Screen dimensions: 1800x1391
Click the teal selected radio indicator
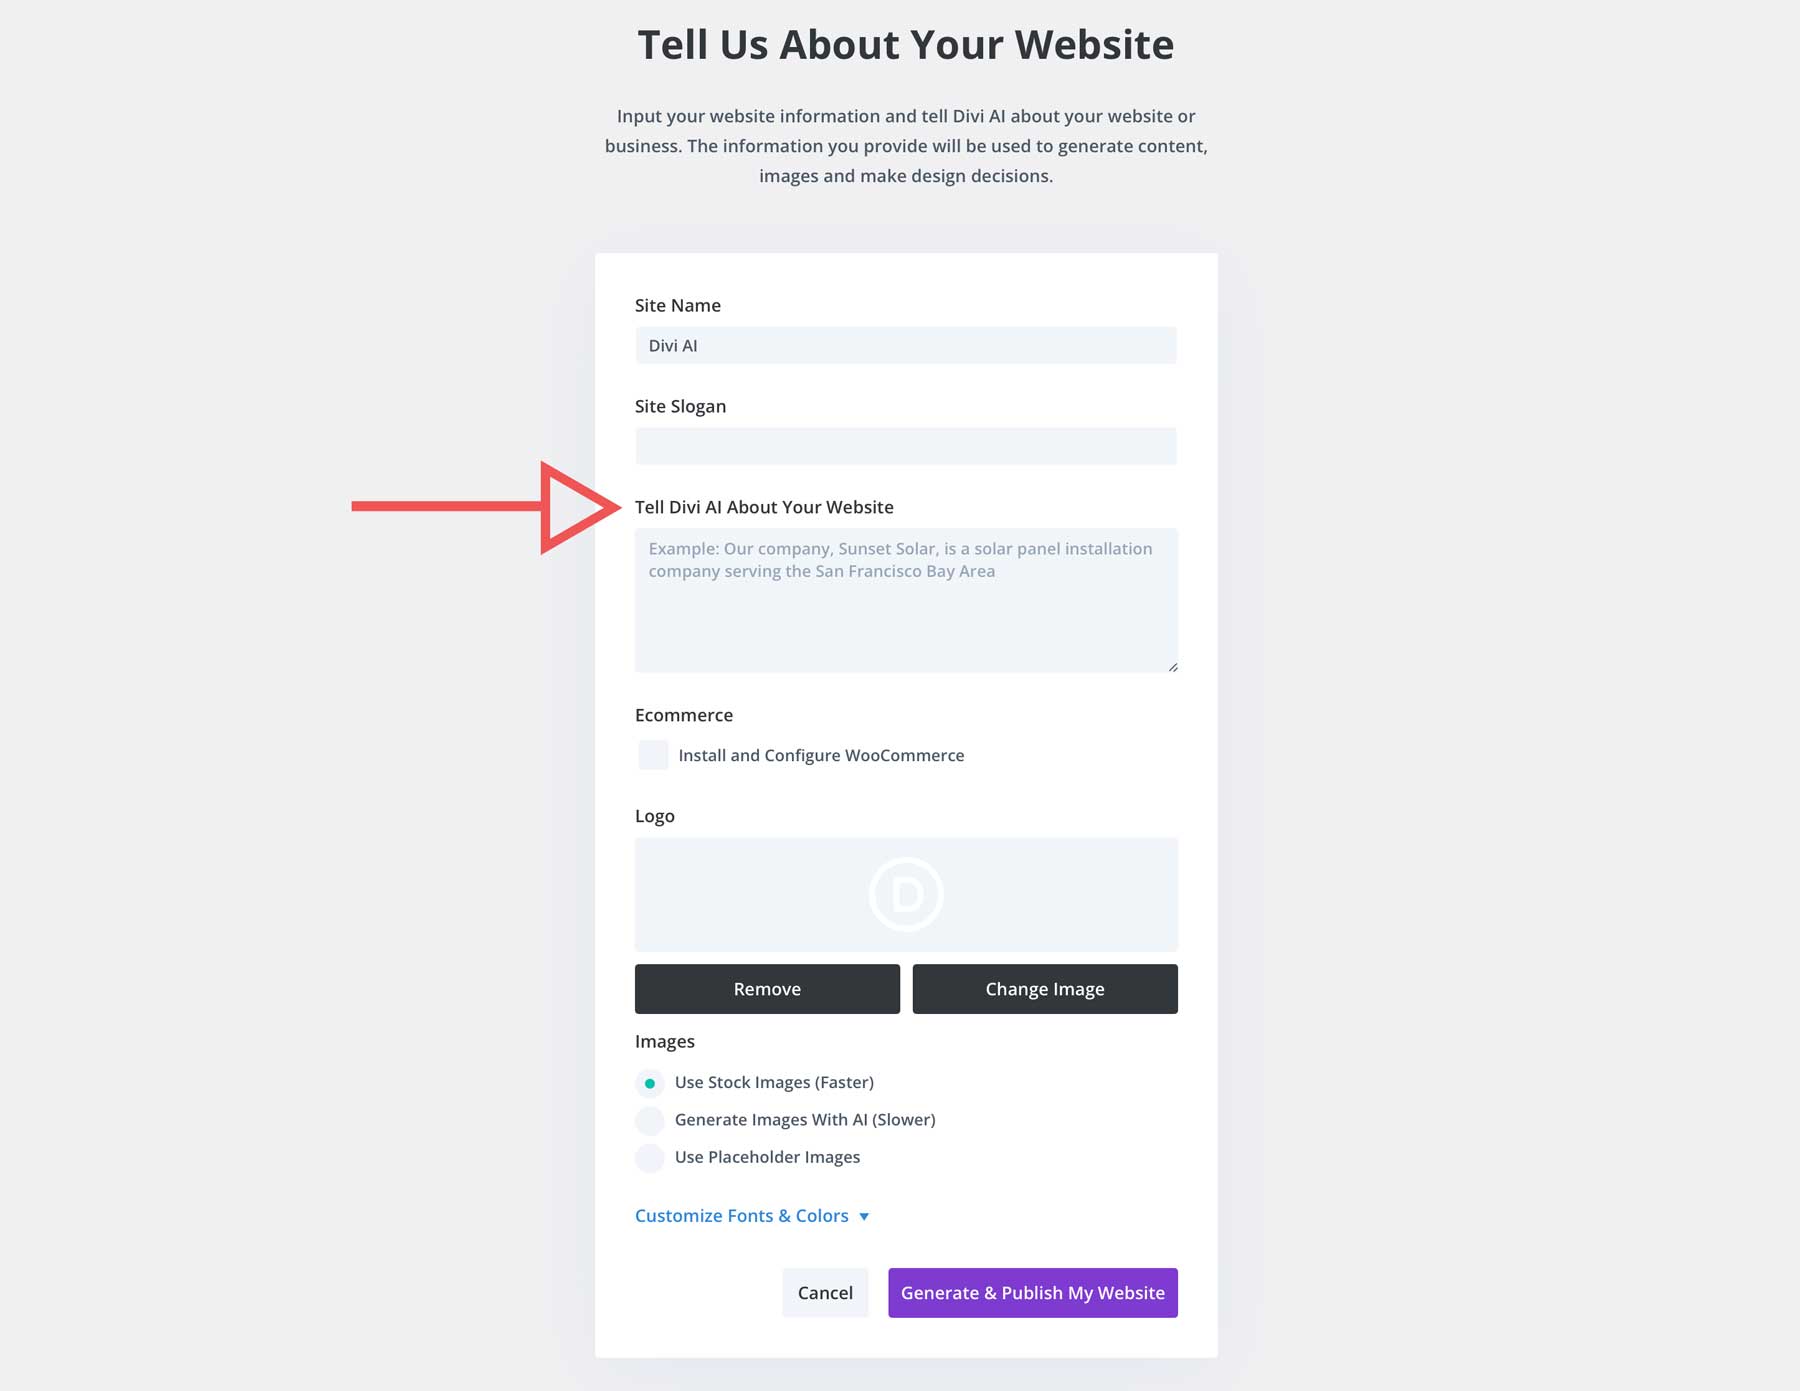coord(650,1082)
